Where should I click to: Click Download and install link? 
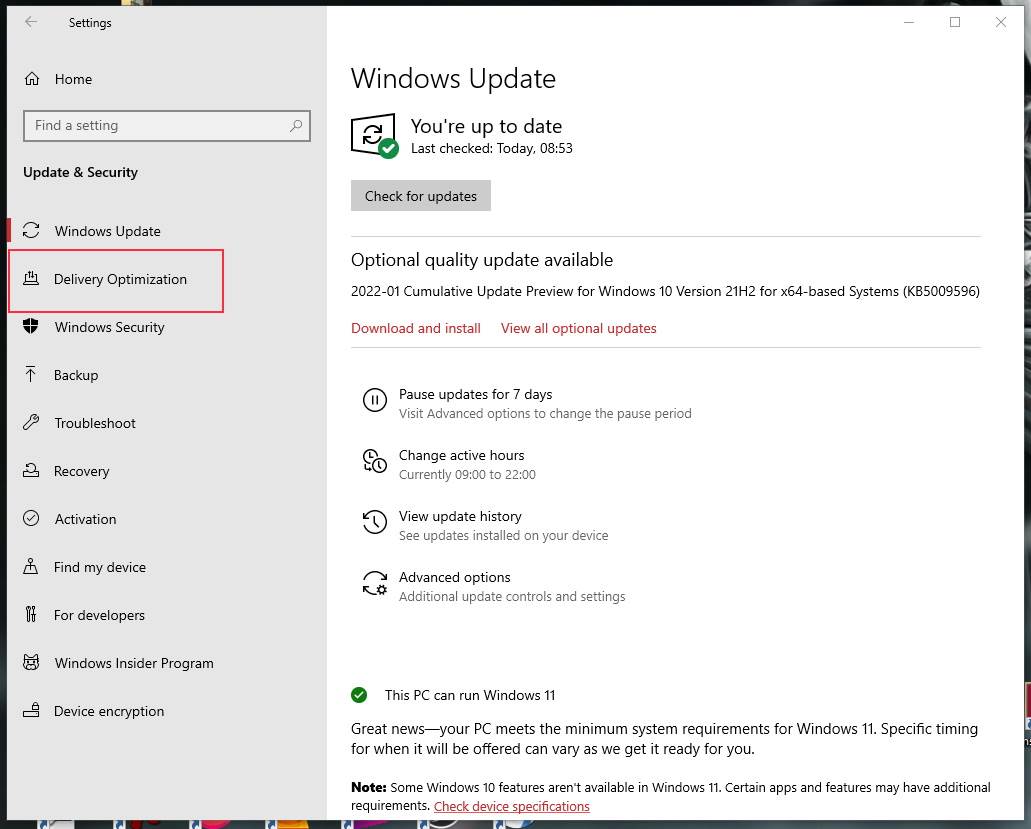click(416, 328)
